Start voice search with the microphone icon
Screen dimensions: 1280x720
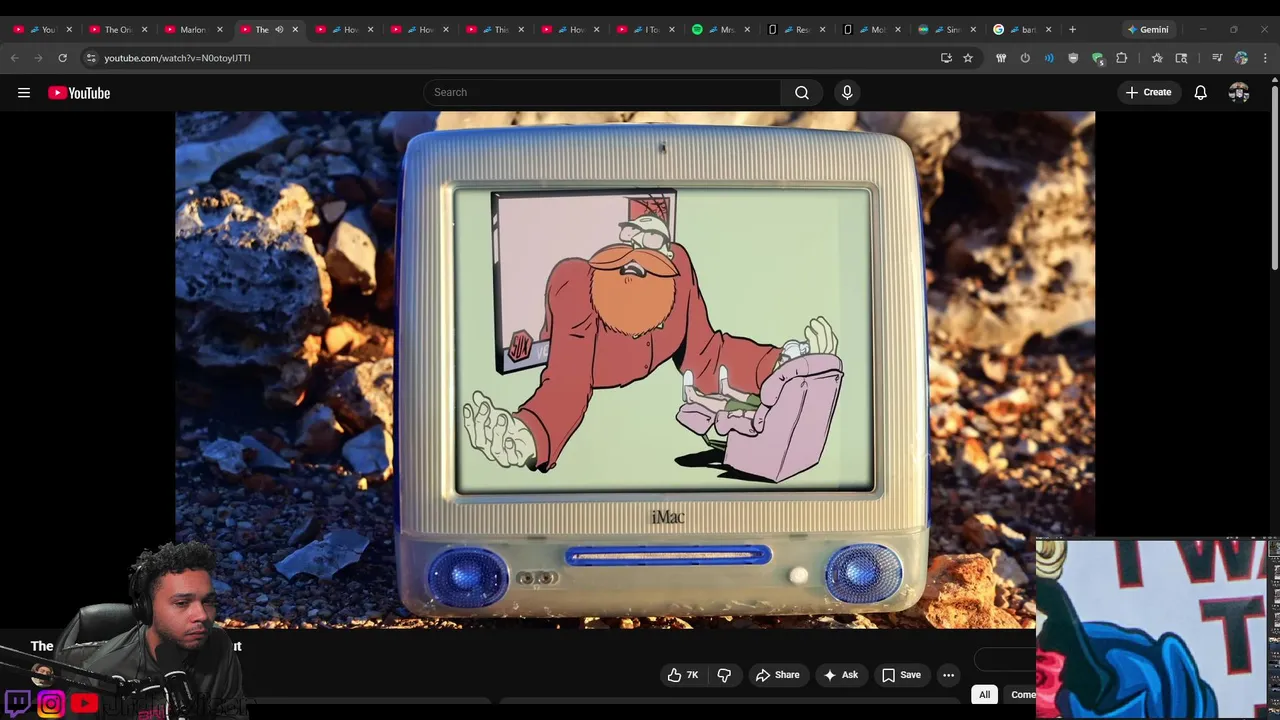tap(847, 92)
